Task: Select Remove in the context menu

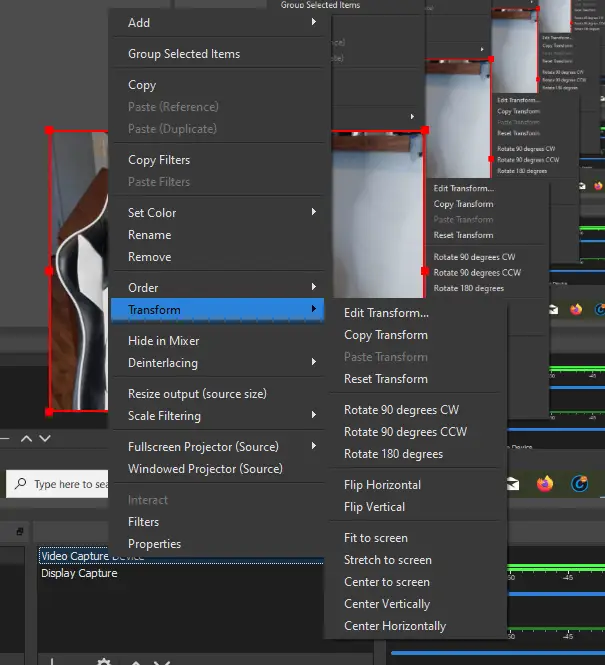Action: coord(217,257)
